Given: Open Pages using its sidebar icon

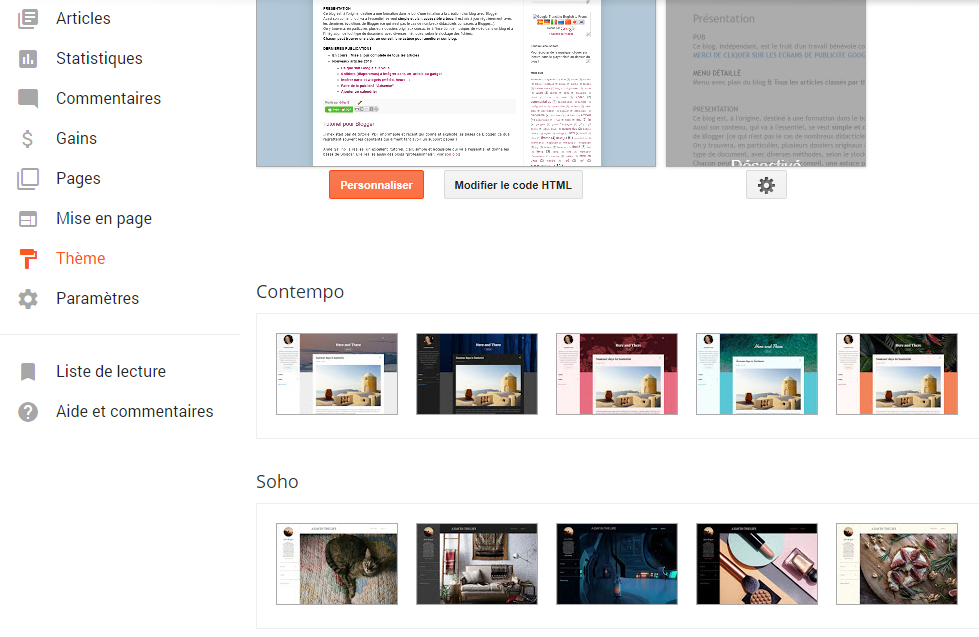Looking at the screenshot, I should pyautogui.click(x=27, y=178).
